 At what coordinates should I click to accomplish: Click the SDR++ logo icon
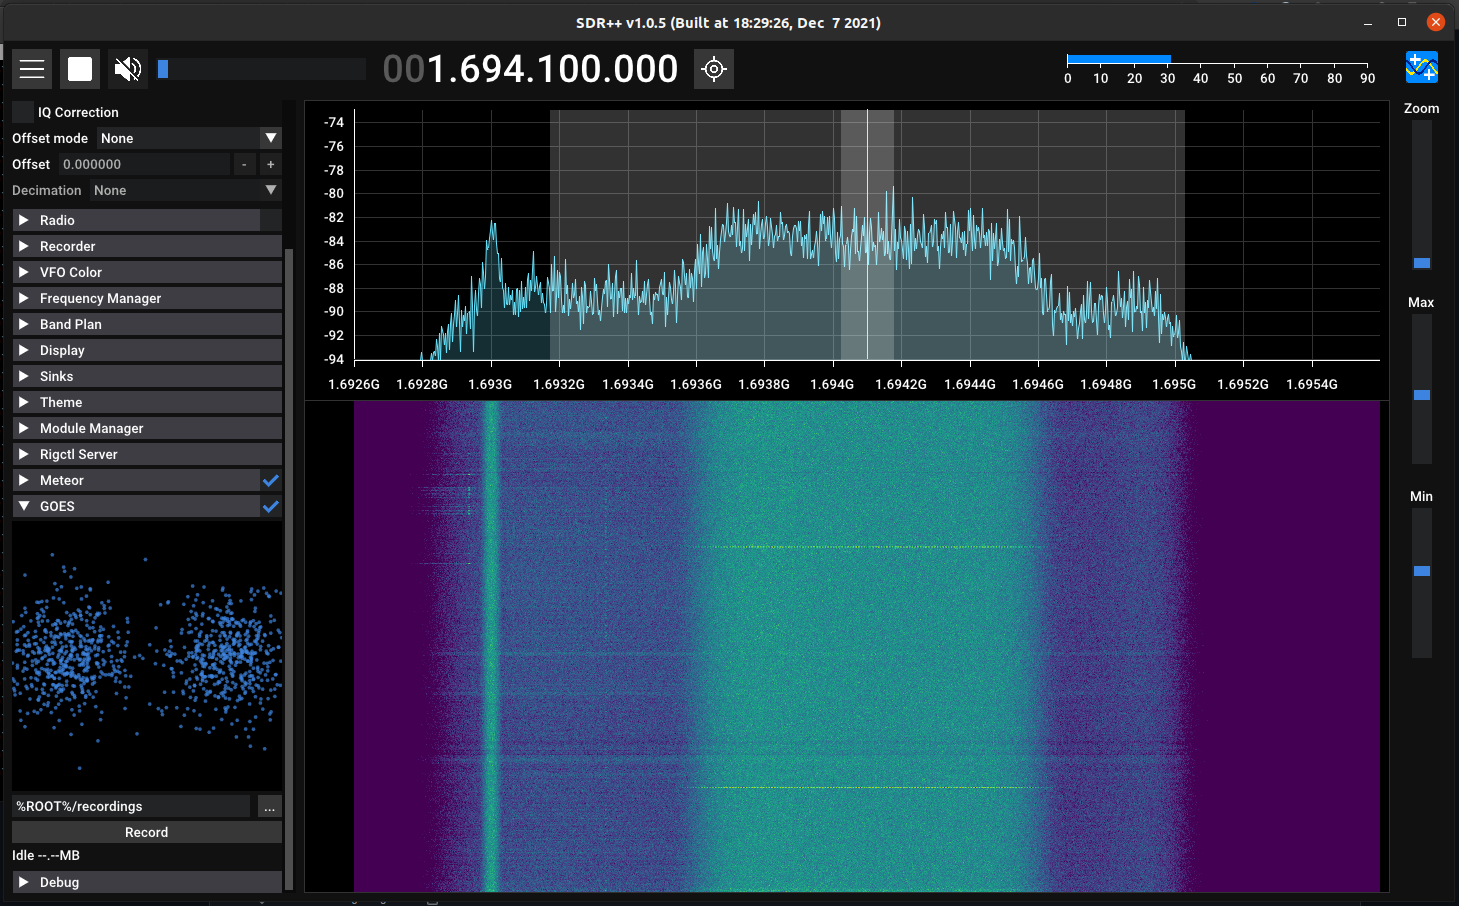[x=1421, y=68]
